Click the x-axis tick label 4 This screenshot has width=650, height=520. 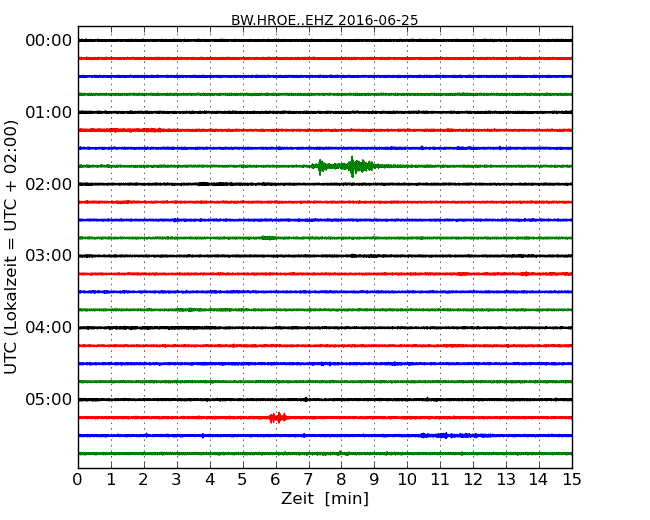pyautogui.click(x=210, y=480)
